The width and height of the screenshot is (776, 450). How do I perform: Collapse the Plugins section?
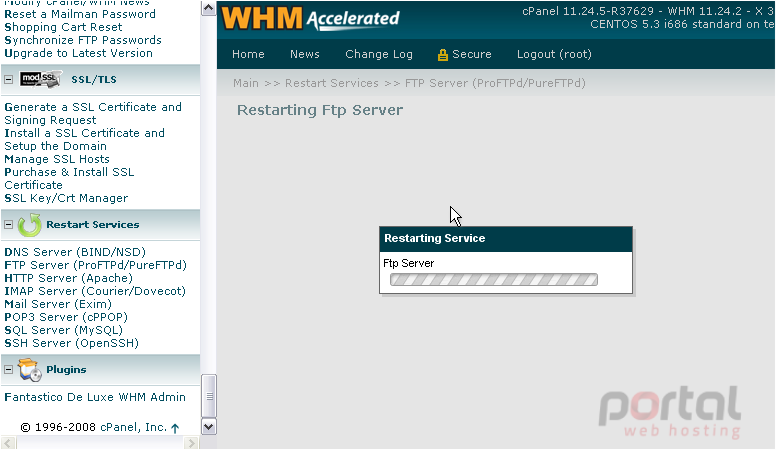(x=8, y=370)
